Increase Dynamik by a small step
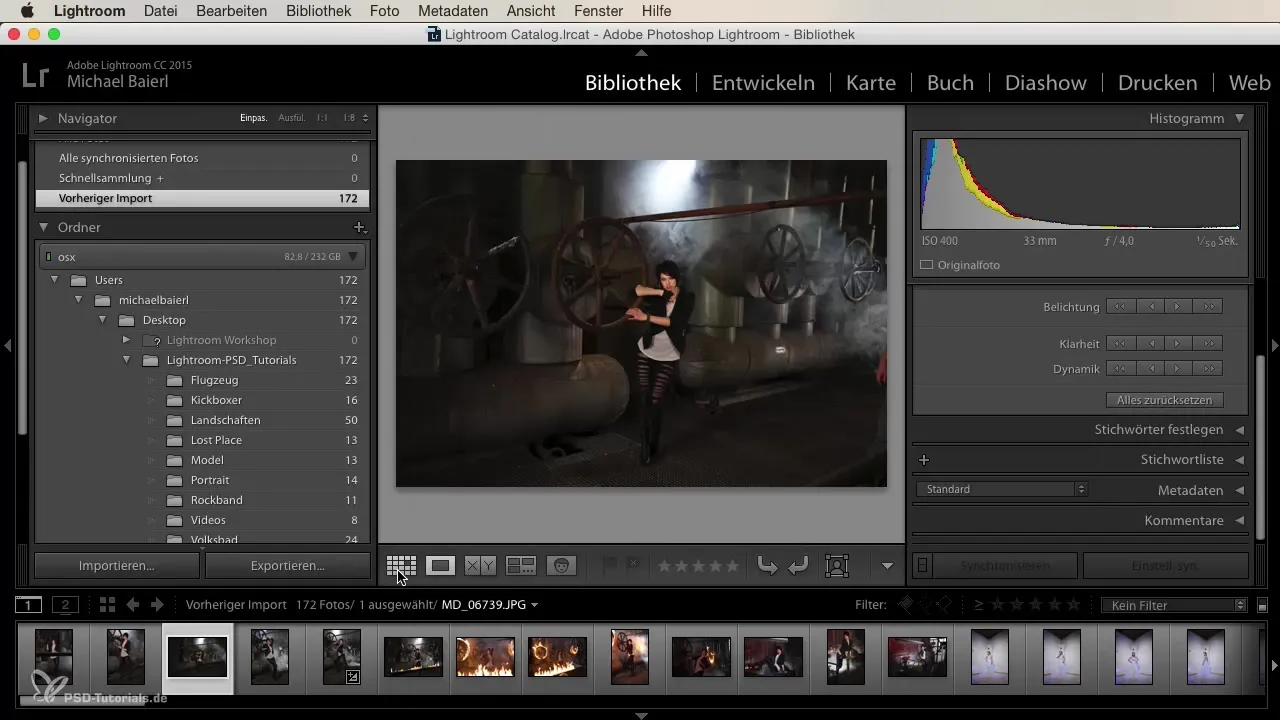1280x720 pixels. (x=1179, y=369)
